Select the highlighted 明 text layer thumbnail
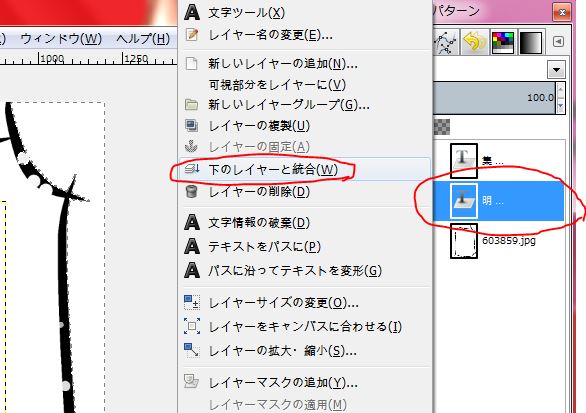The image size is (586, 413). [x=464, y=201]
